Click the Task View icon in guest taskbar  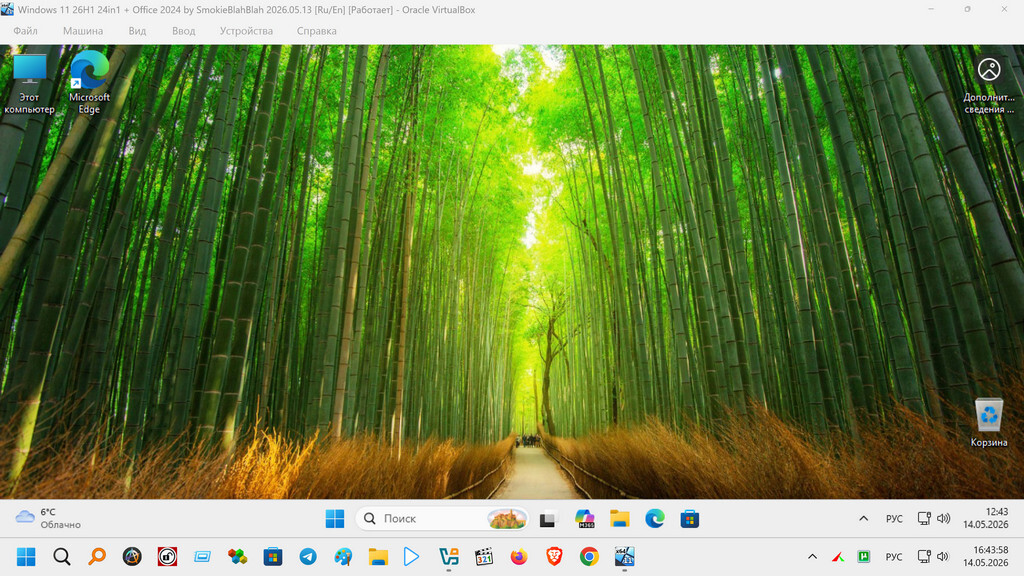pos(548,519)
